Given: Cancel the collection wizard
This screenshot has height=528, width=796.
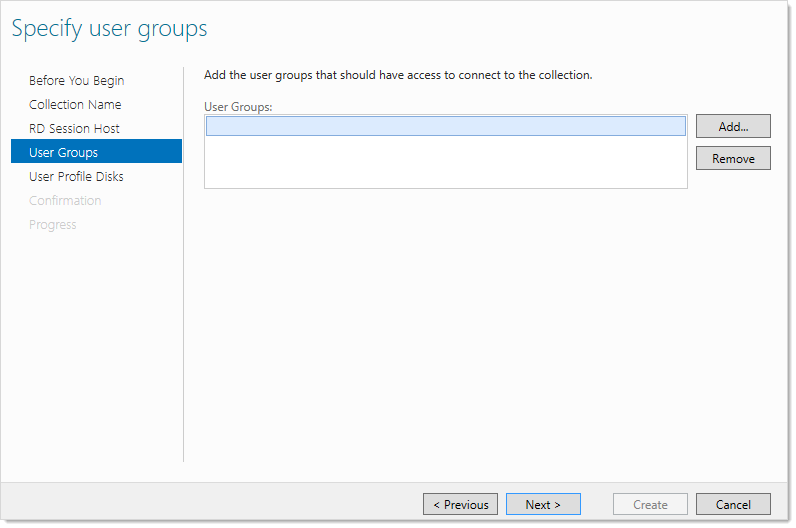Looking at the screenshot, I should click(733, 504).
